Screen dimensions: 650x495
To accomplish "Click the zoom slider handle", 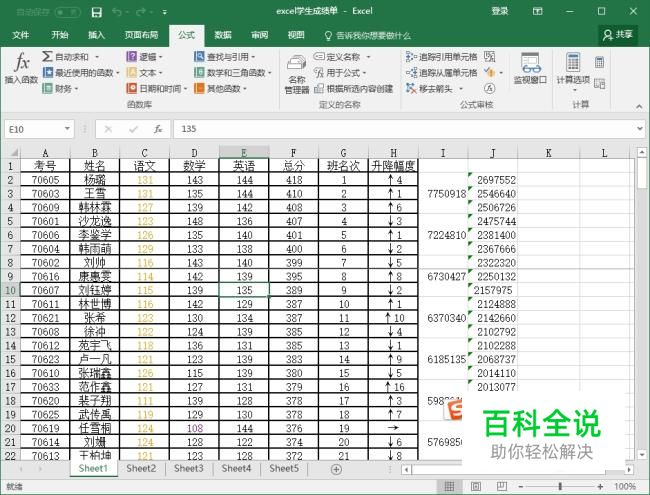I will pyautogui.click(x=560, y=486).
